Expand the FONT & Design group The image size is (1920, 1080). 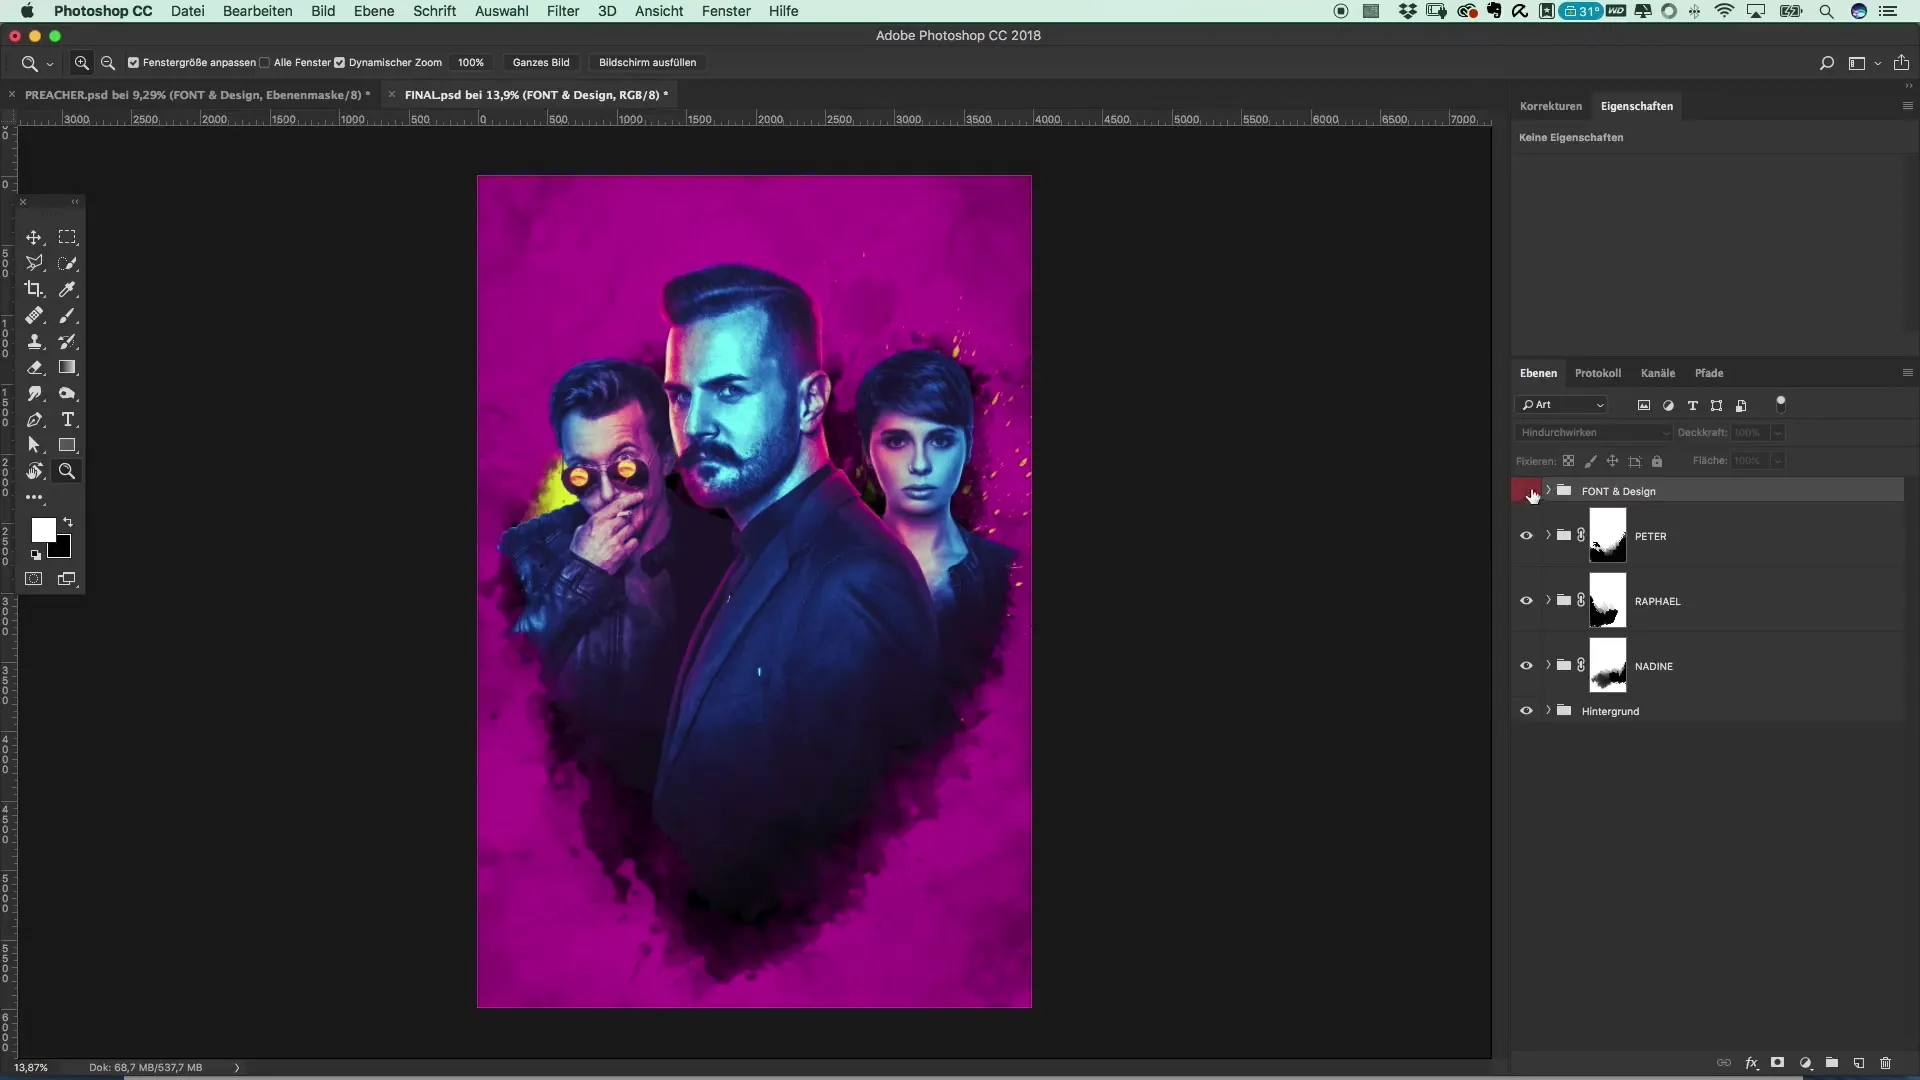[x=1548, y=490]
